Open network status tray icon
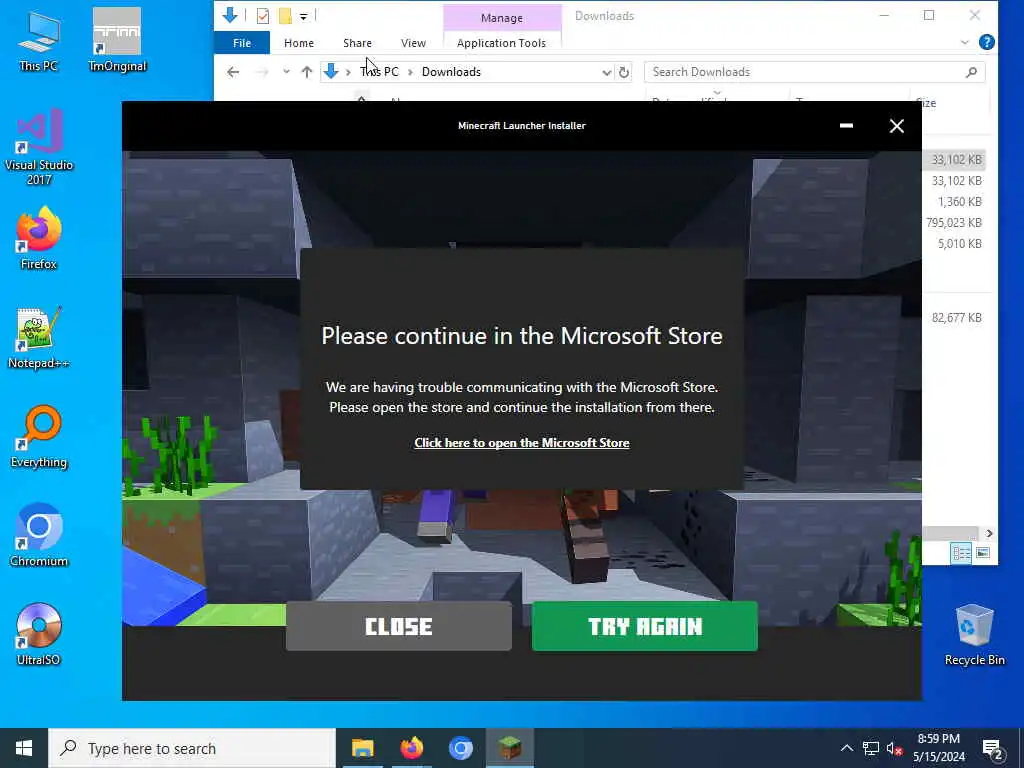1024x768 pixels. point(871,748)
